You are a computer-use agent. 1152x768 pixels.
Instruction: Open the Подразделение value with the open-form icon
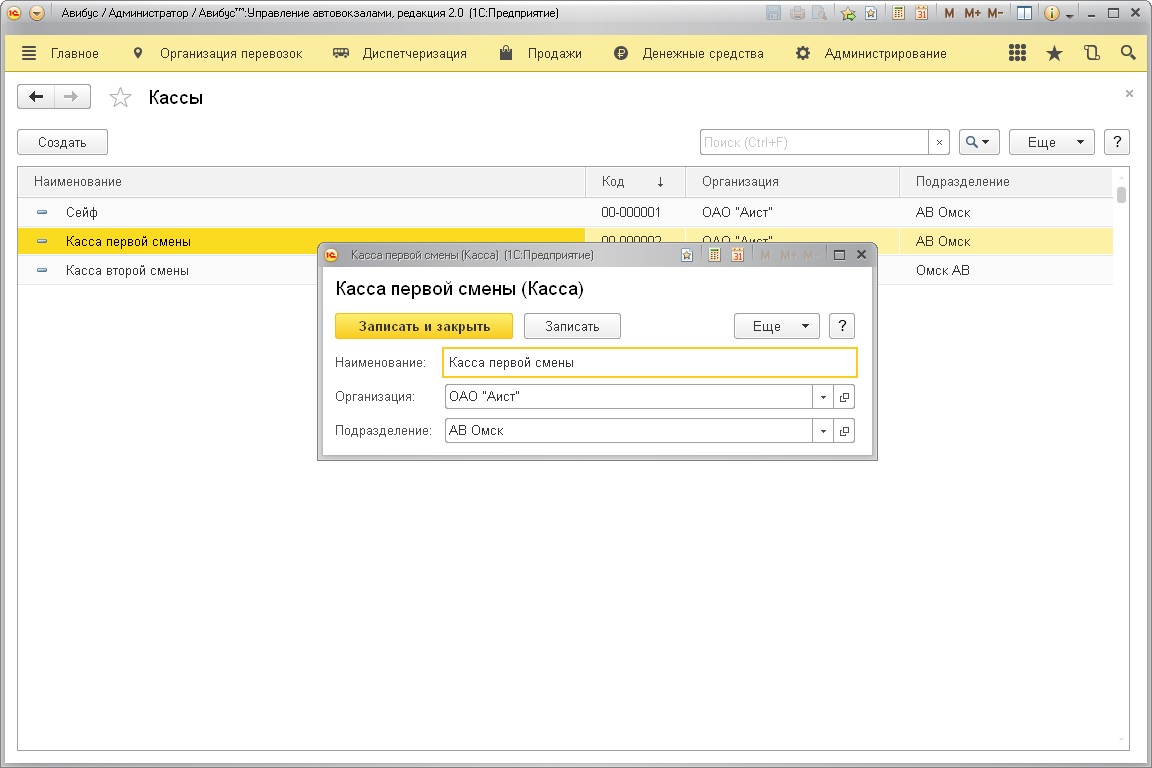point(844,431)
